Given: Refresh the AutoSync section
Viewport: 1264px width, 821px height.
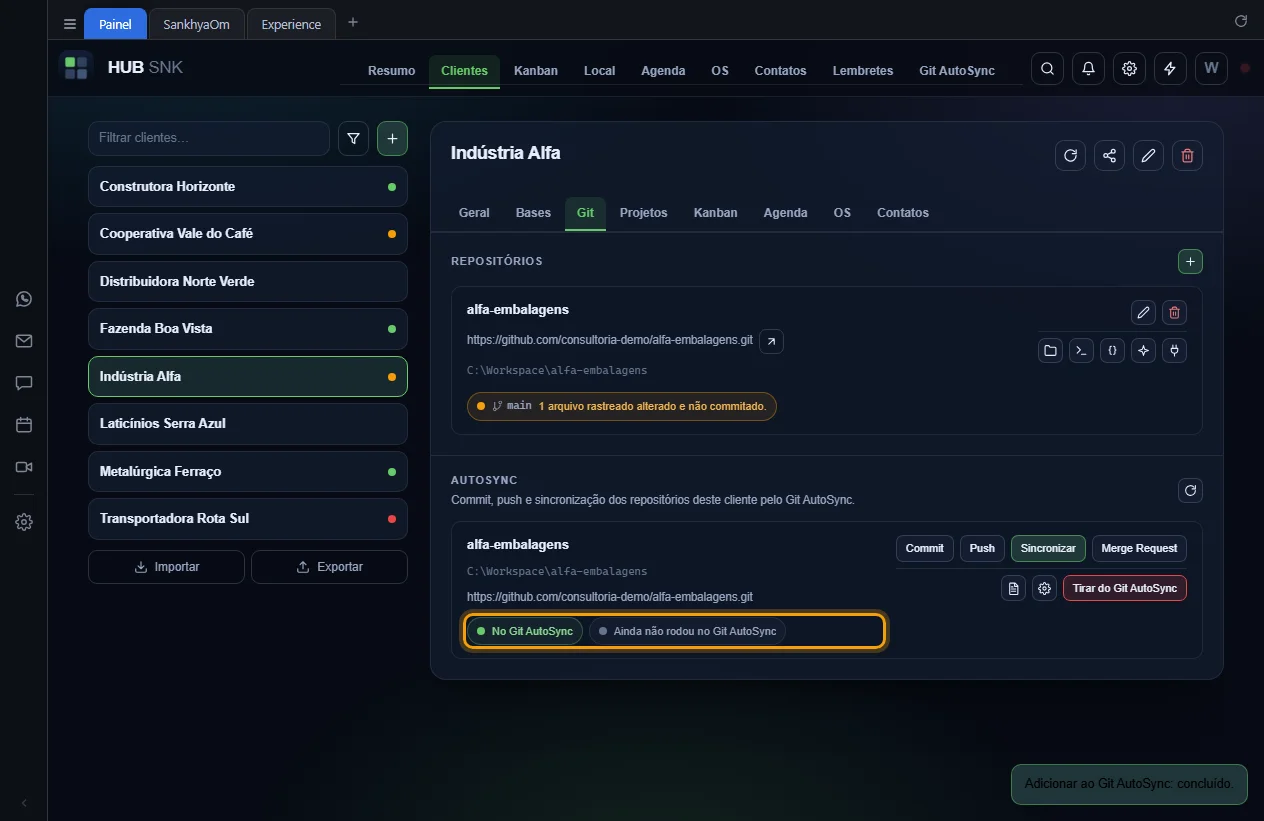Looking at the screenshot, I should tap(1190, 490).
